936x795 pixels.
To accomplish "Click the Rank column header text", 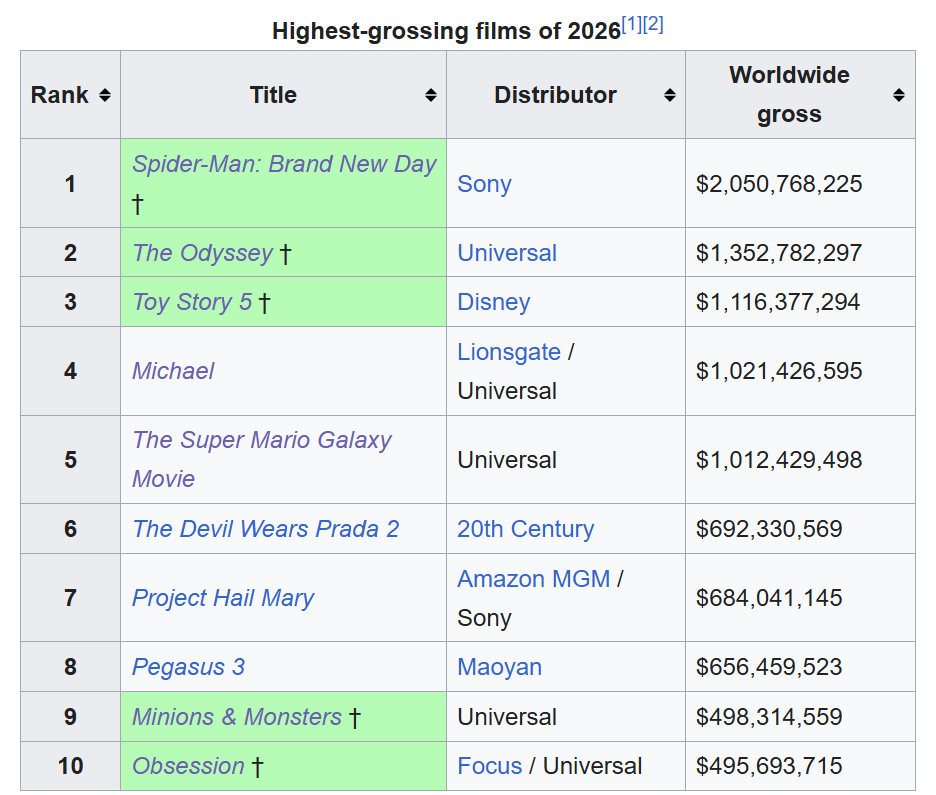I will [59, 95].
